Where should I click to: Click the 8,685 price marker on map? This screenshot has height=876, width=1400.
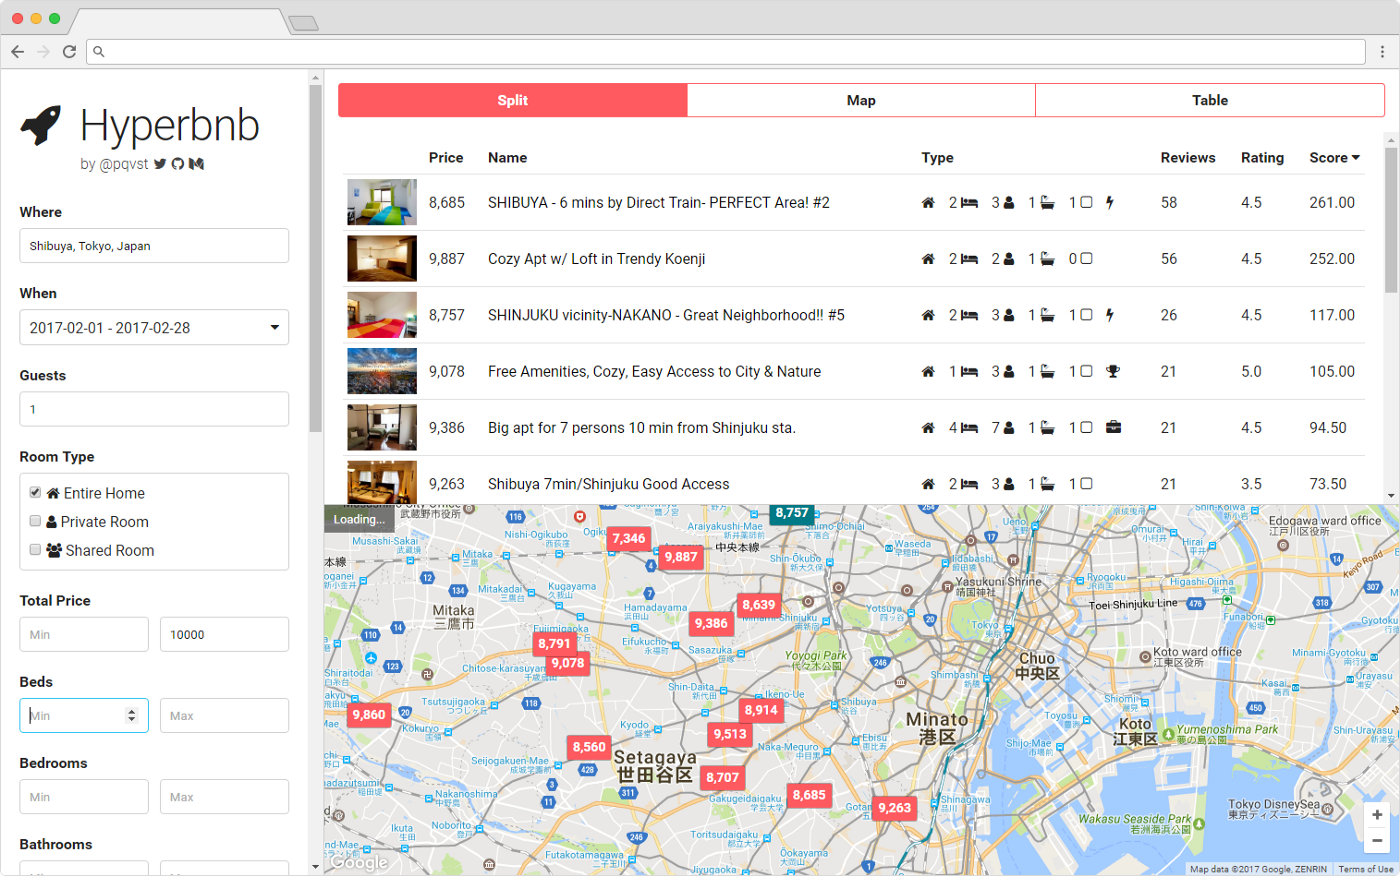tap(809, 796)
